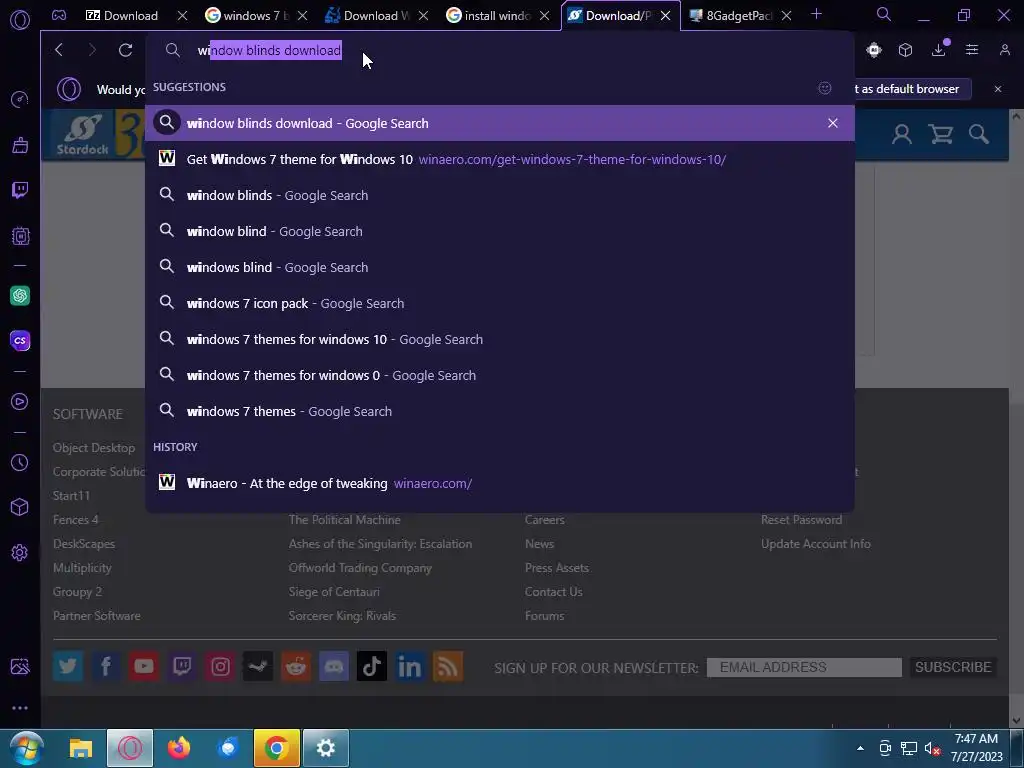Viewport: 1024px width, 768px height.
Task: Go back with the browser back arrow
Action: 59,50
